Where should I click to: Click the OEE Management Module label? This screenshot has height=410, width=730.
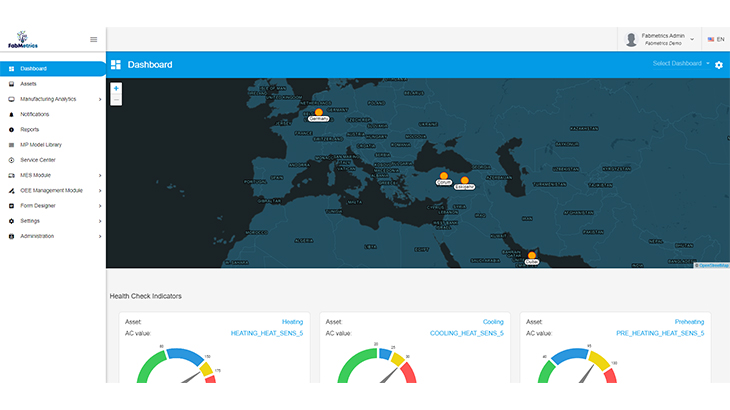51,191
